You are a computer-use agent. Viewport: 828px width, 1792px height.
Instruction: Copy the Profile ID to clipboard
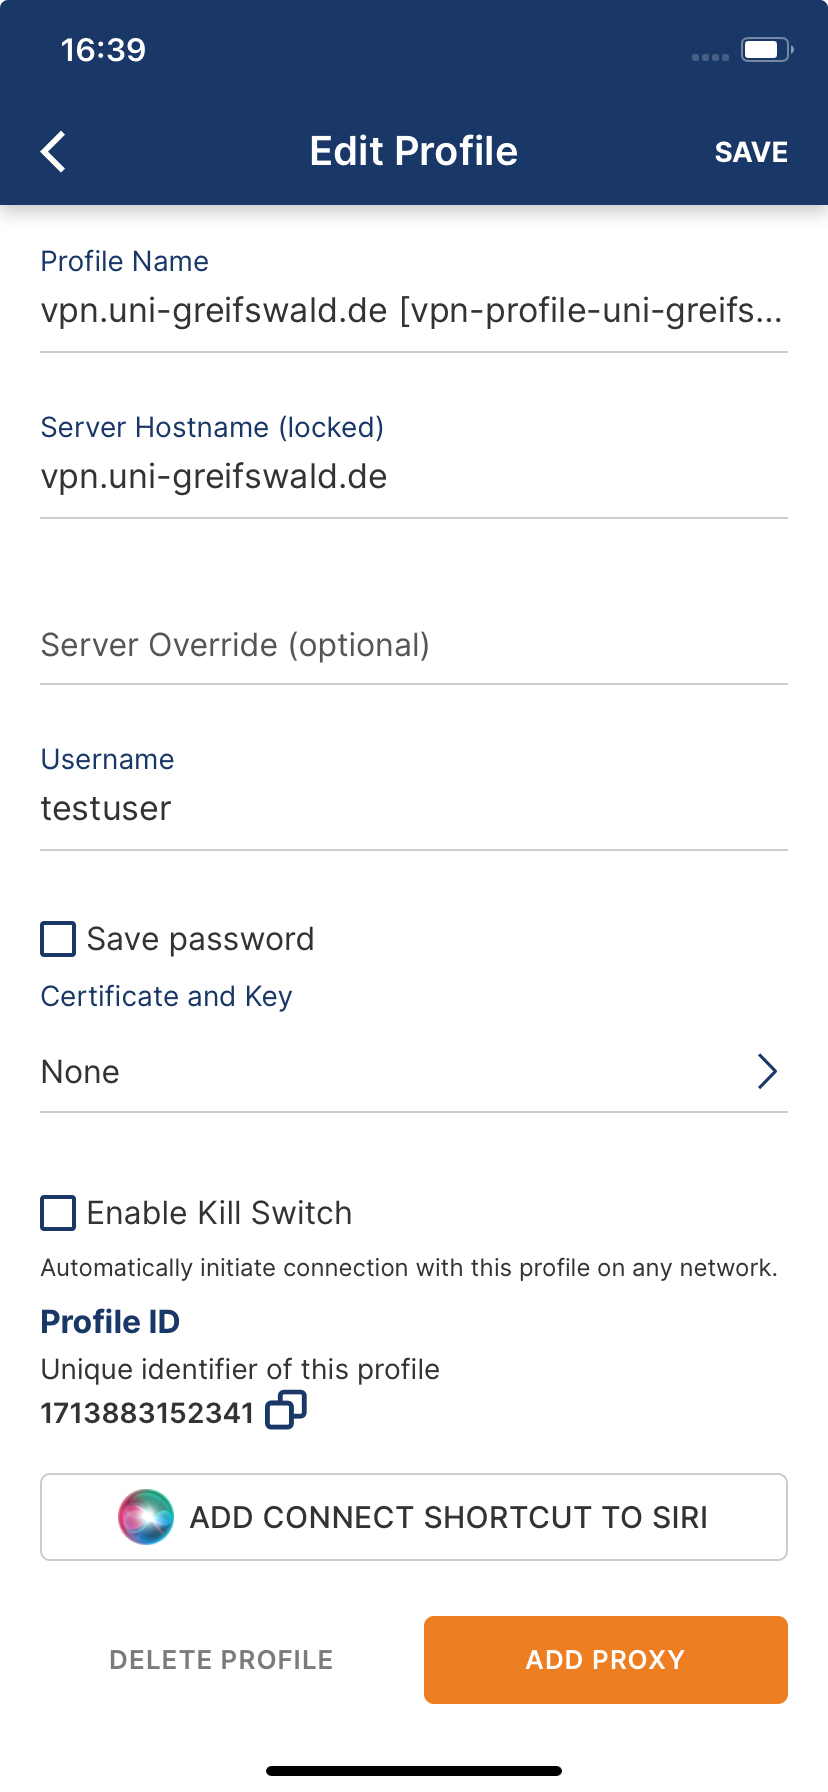286,1411
